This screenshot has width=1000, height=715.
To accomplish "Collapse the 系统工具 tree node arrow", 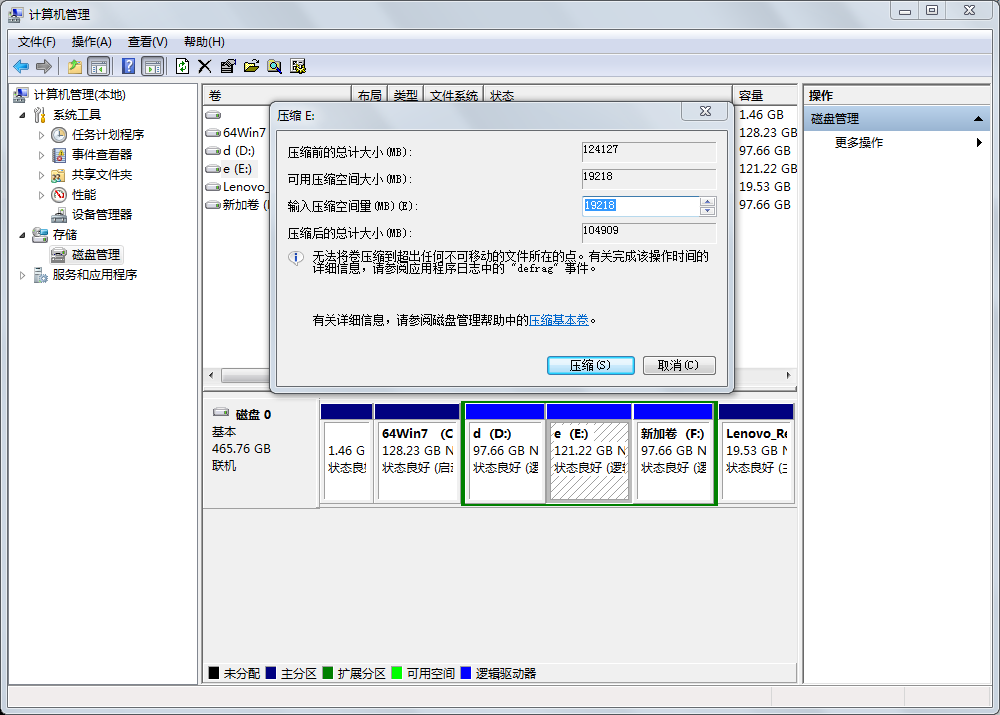I will pos(23,115).
